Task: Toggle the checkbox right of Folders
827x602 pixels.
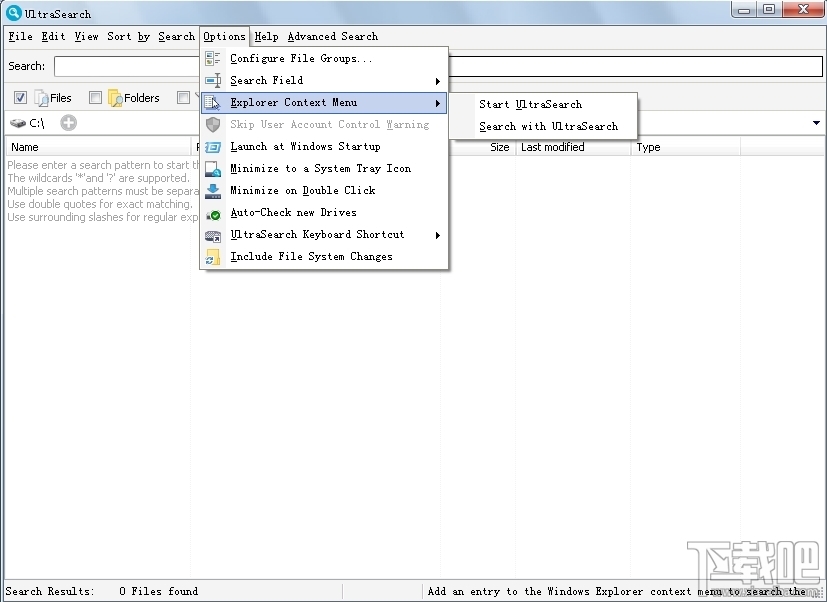Action: tap(183, 98)
